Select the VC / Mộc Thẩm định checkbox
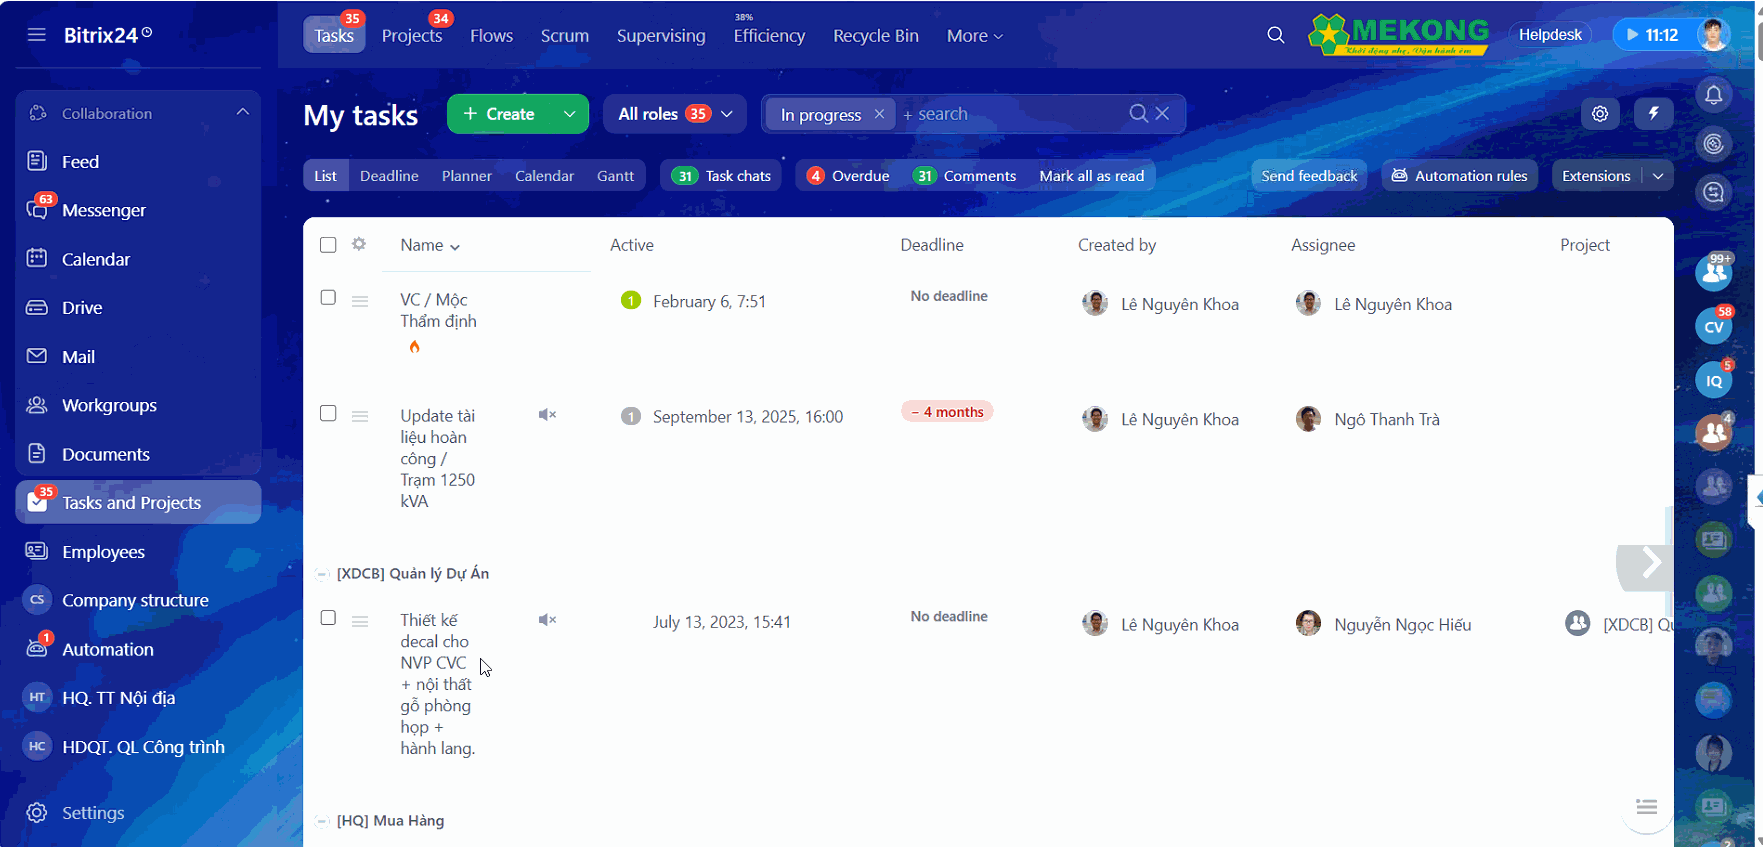Screen dimensions: 1763x847 pos(328,297)
